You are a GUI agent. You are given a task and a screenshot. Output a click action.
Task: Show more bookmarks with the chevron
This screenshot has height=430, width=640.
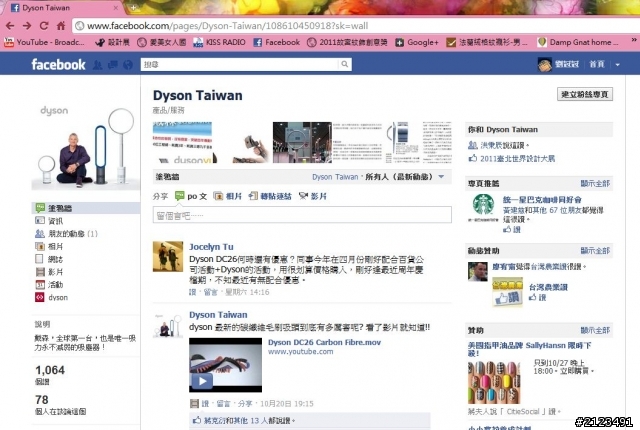click(634, 40)
